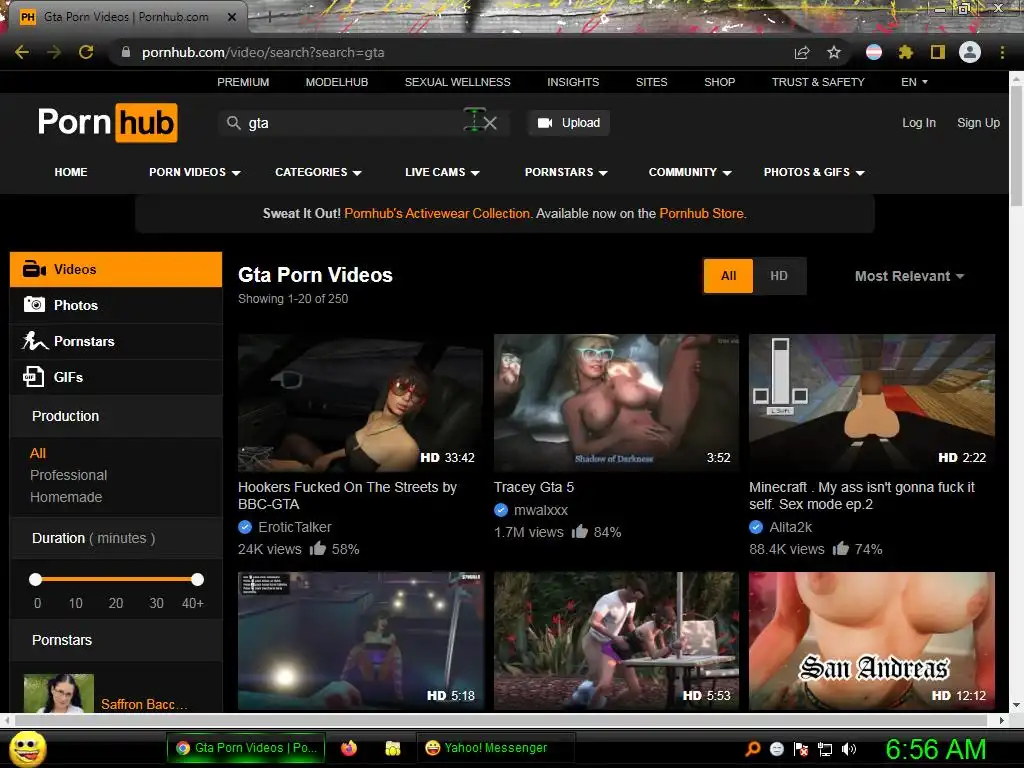This screenshot has width=1024, height=768.
Task: Open the striped flag extension icon
Action: (x=874, y=52)
